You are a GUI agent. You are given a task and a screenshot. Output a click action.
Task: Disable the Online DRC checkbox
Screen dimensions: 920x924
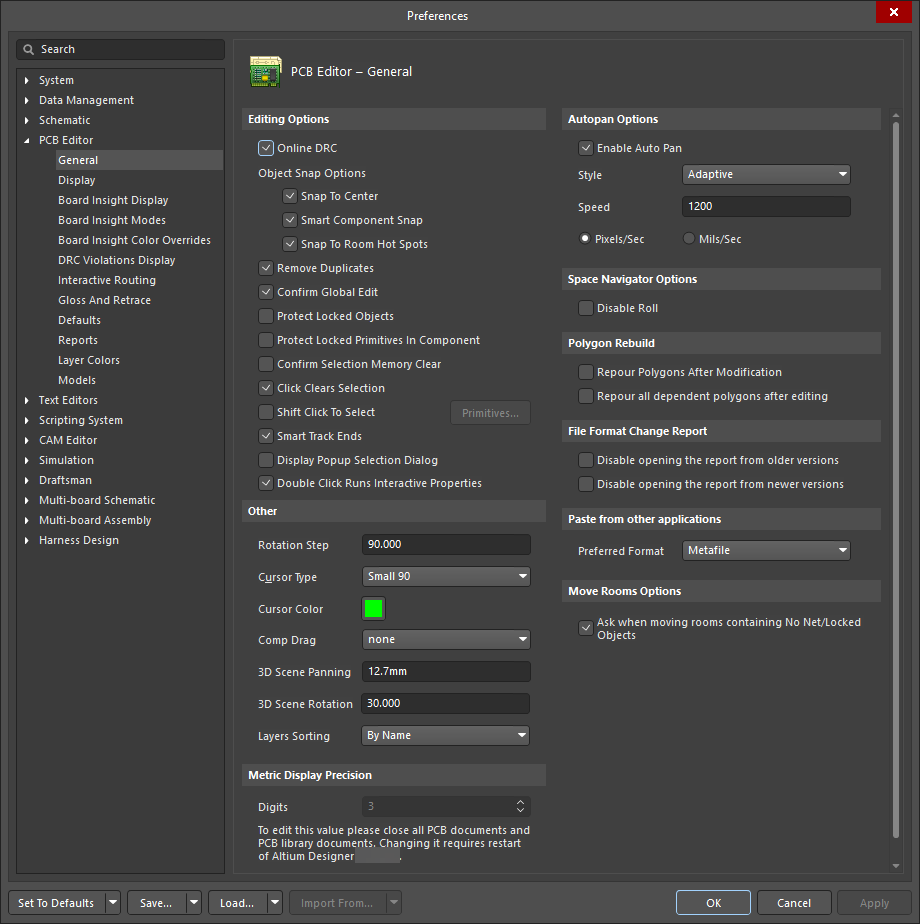click(266, 147)
